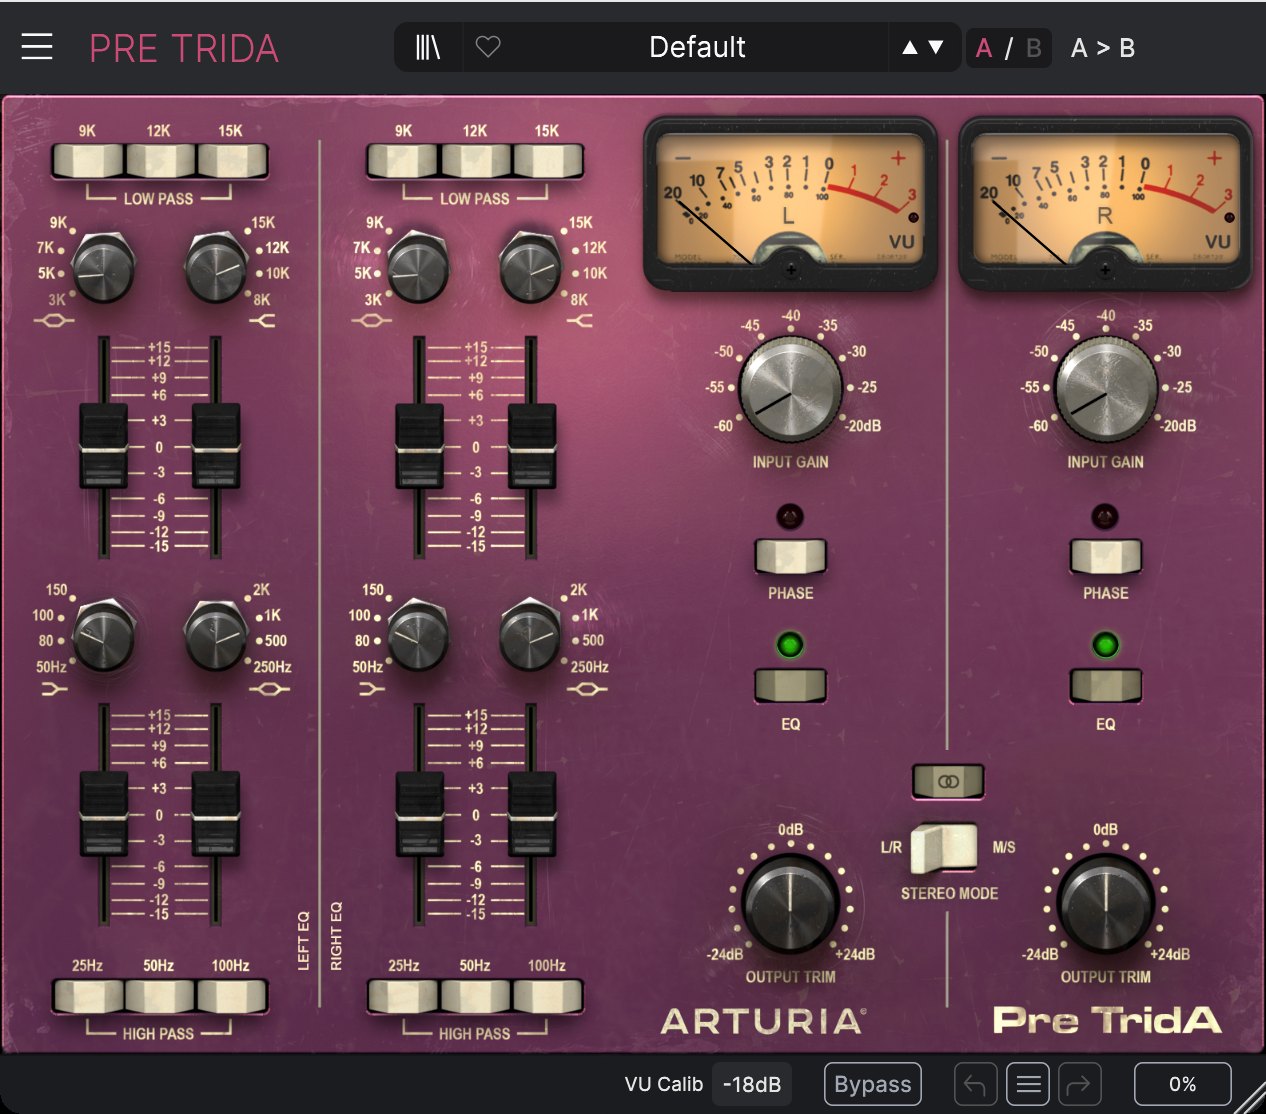Toggle right channel Phase switch
The height and width of the screenshot is (1114, 1266).
1105,556
